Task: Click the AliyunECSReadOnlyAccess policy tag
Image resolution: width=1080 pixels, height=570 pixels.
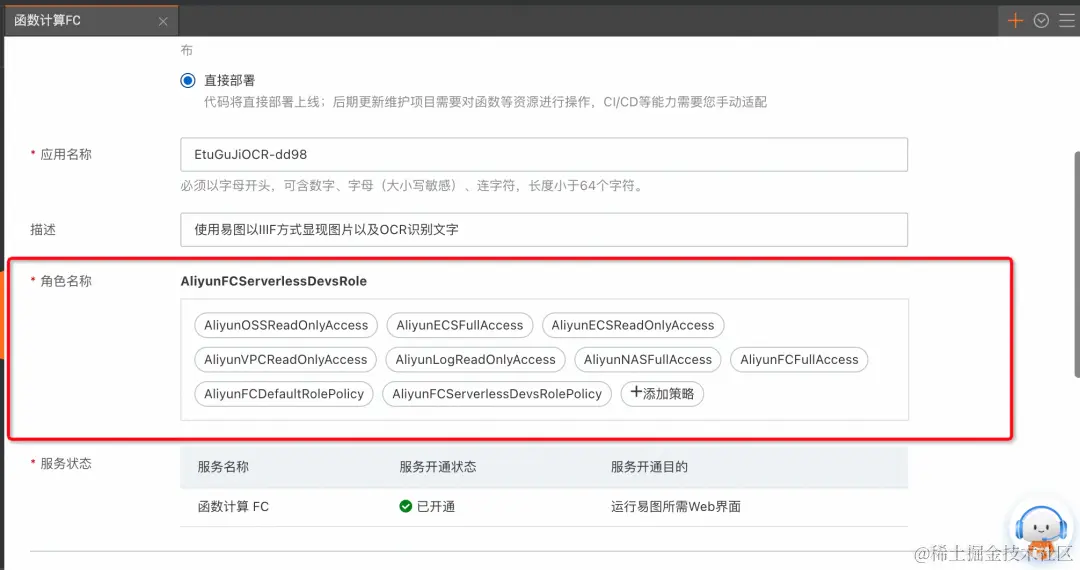Action: (x=633, y=325)
